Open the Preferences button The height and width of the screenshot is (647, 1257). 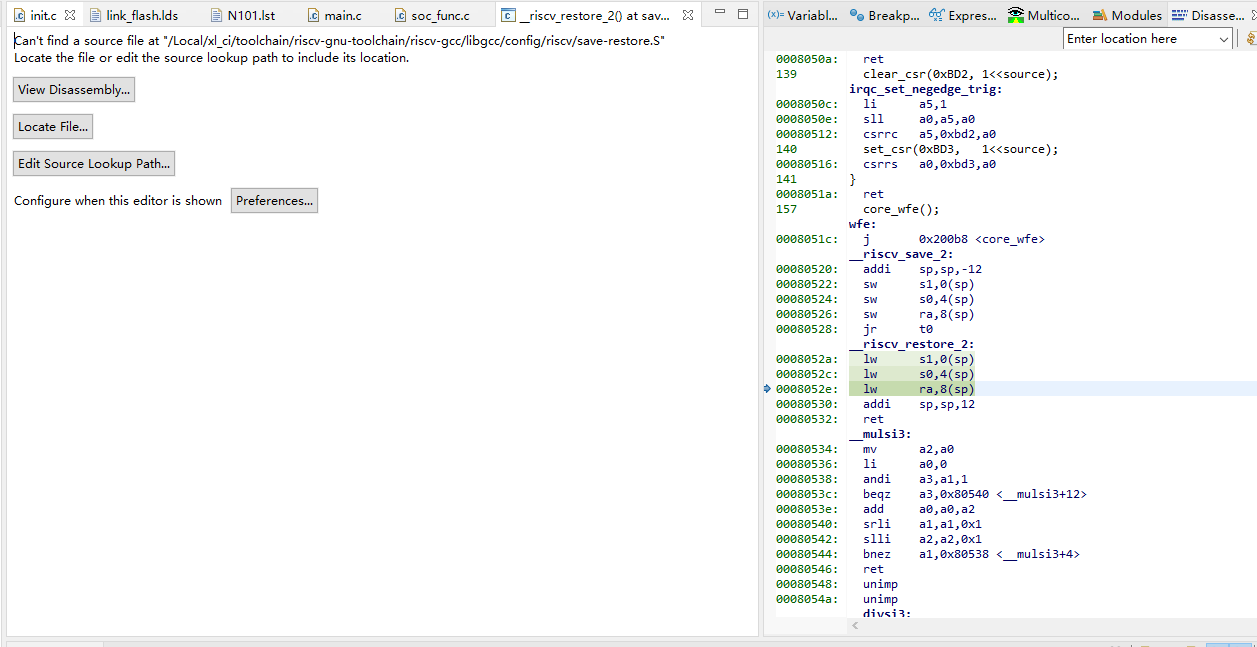(x=274, y=201)
